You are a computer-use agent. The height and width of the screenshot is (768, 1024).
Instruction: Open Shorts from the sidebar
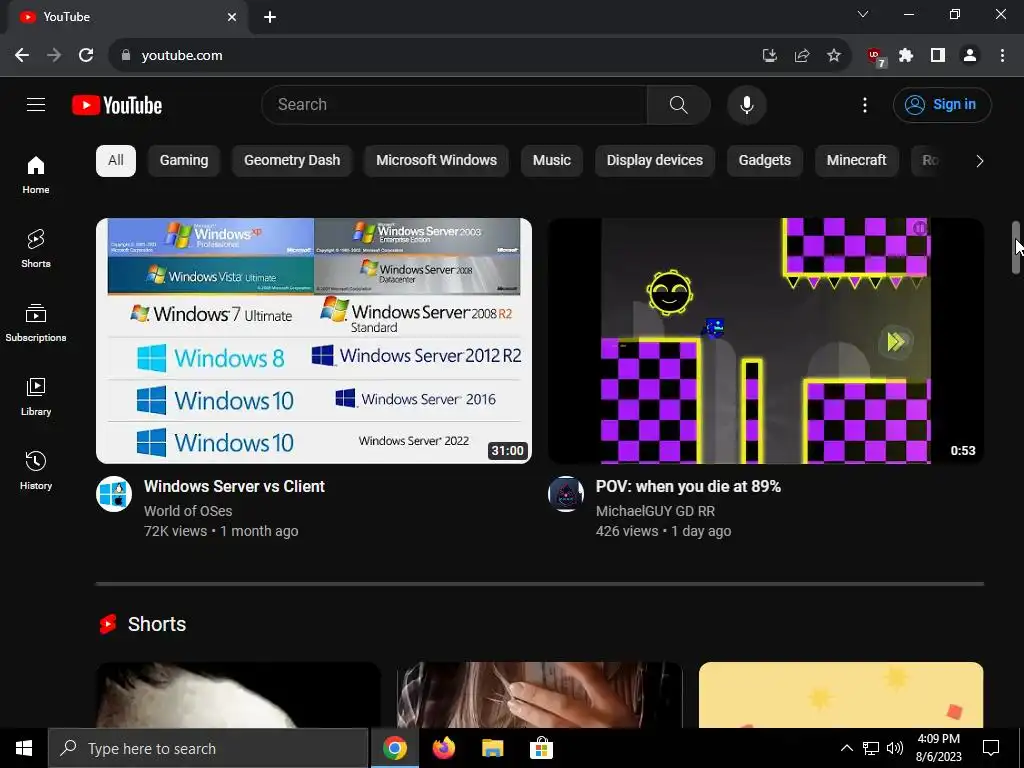pos(36,248)
